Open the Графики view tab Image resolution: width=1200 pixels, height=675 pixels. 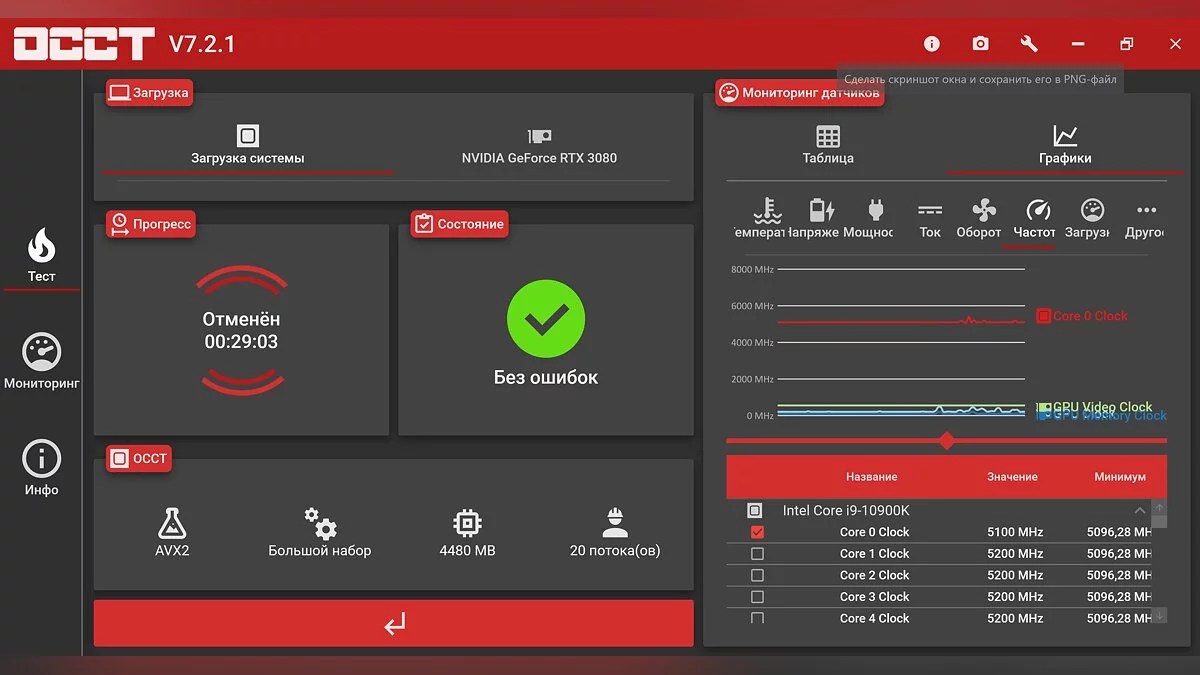tap(1065, 146)
